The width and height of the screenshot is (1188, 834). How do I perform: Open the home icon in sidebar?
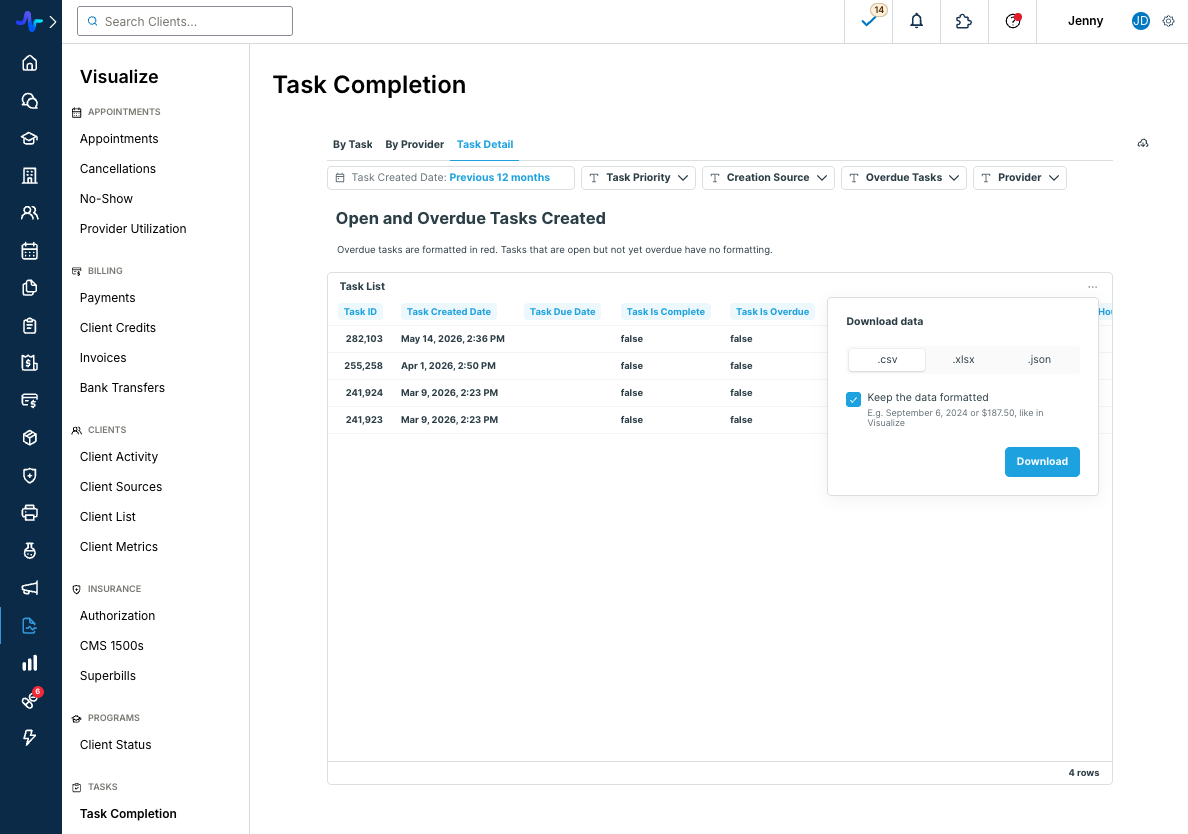30,63
